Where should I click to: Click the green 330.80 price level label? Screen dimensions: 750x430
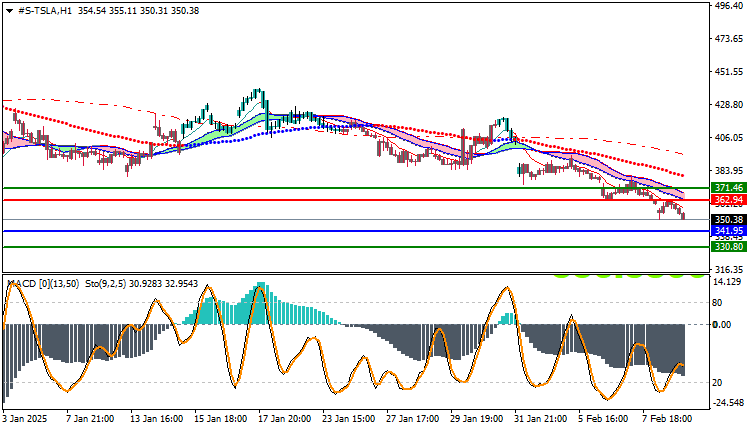pos(728,247)
